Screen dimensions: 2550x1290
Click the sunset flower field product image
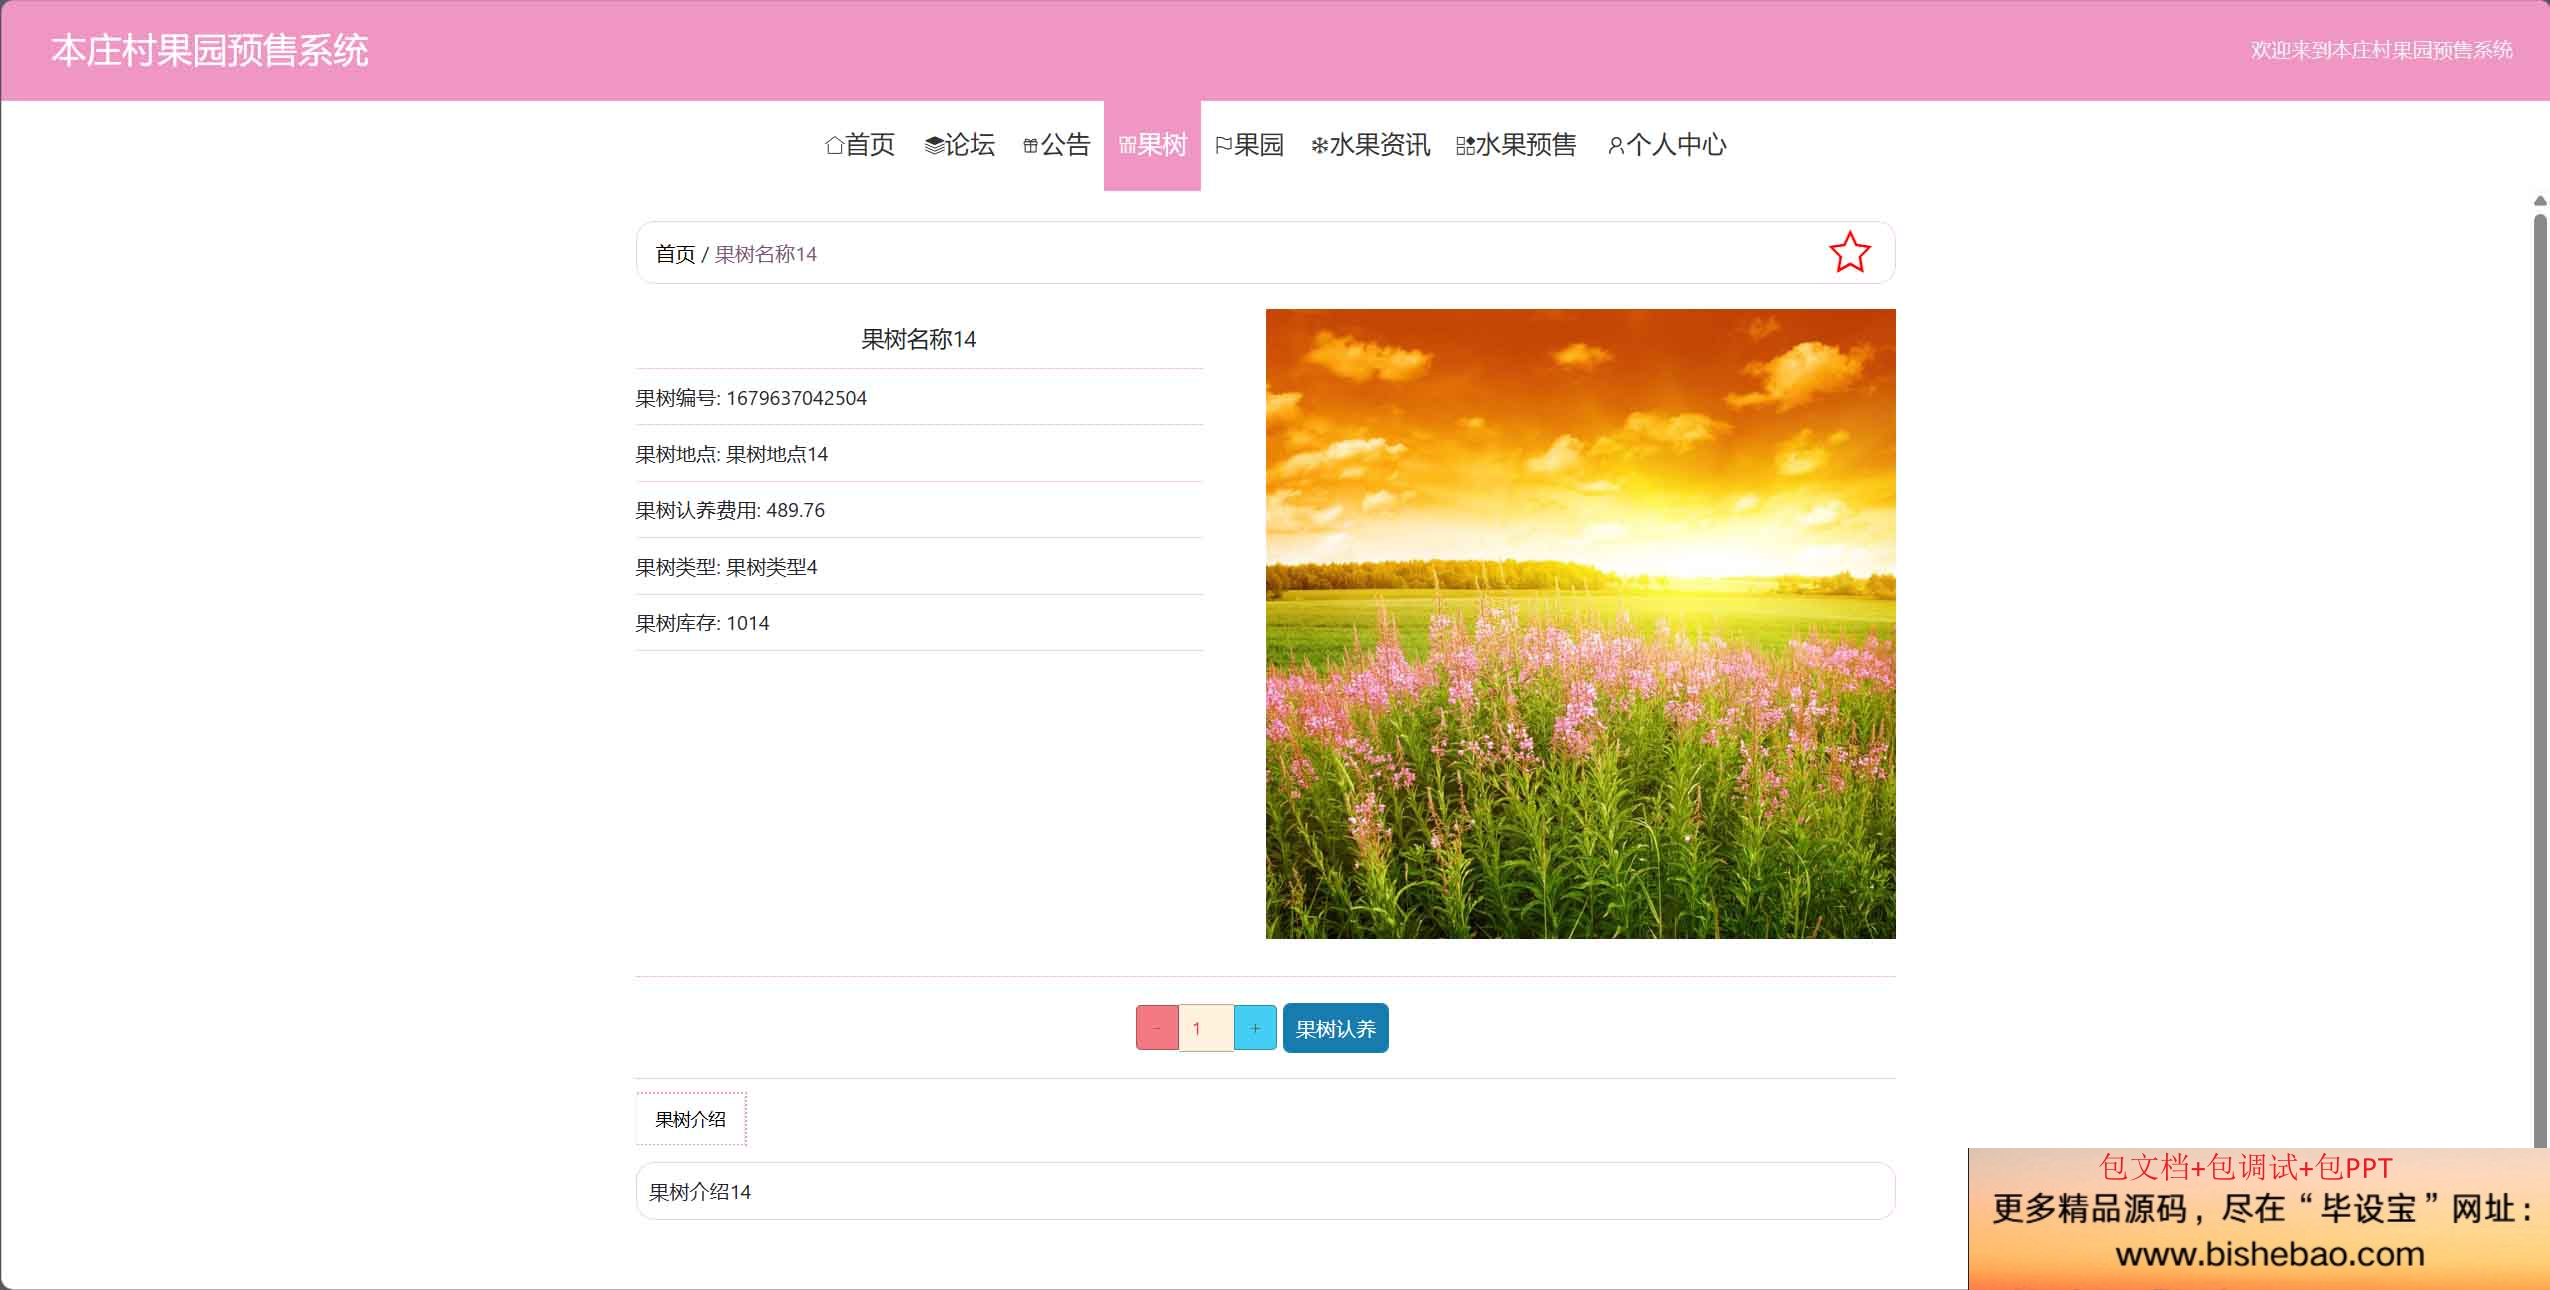pyautogui.click(x=1580, y=624)
